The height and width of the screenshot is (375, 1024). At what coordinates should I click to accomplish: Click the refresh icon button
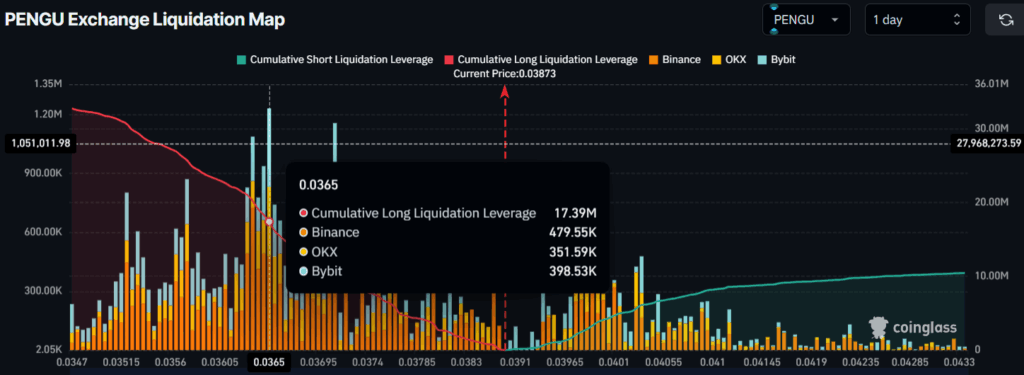tap(1004, 20)
